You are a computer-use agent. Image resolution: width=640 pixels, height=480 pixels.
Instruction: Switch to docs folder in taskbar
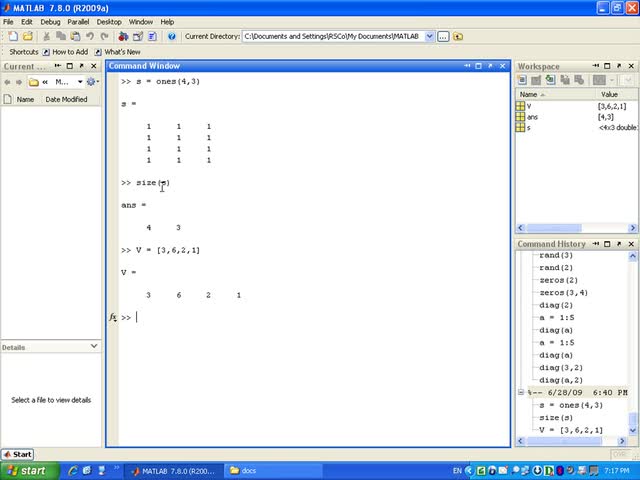tap(273, 471)
